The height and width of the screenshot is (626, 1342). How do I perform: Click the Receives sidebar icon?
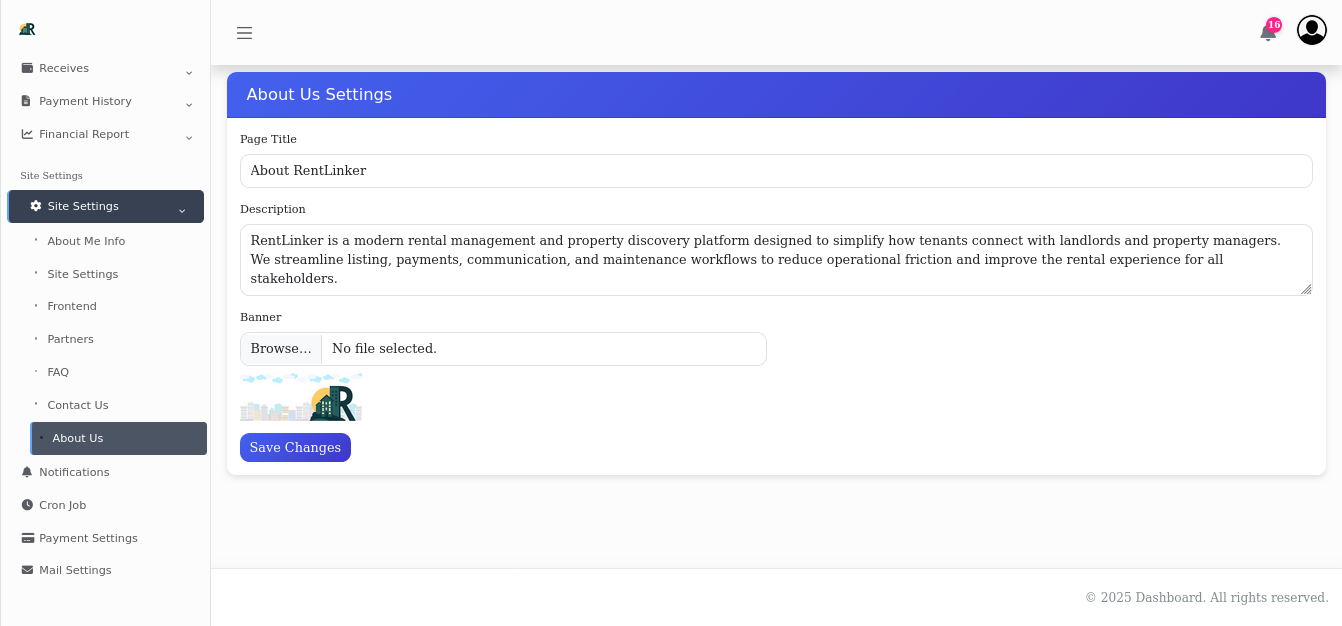(26, 67)
